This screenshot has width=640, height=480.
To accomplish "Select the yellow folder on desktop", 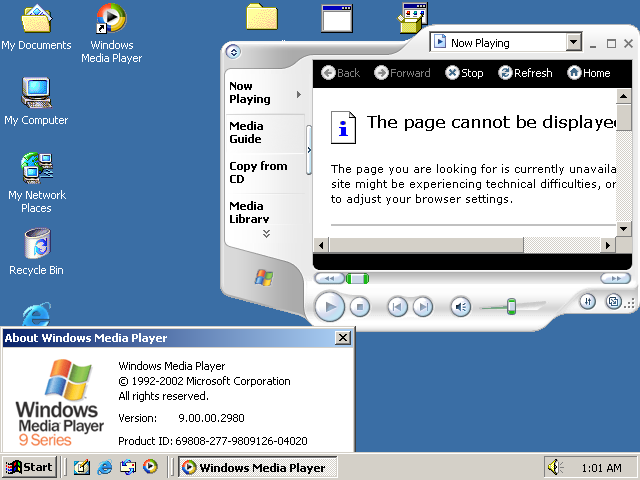I will click(x=262, y=17).
